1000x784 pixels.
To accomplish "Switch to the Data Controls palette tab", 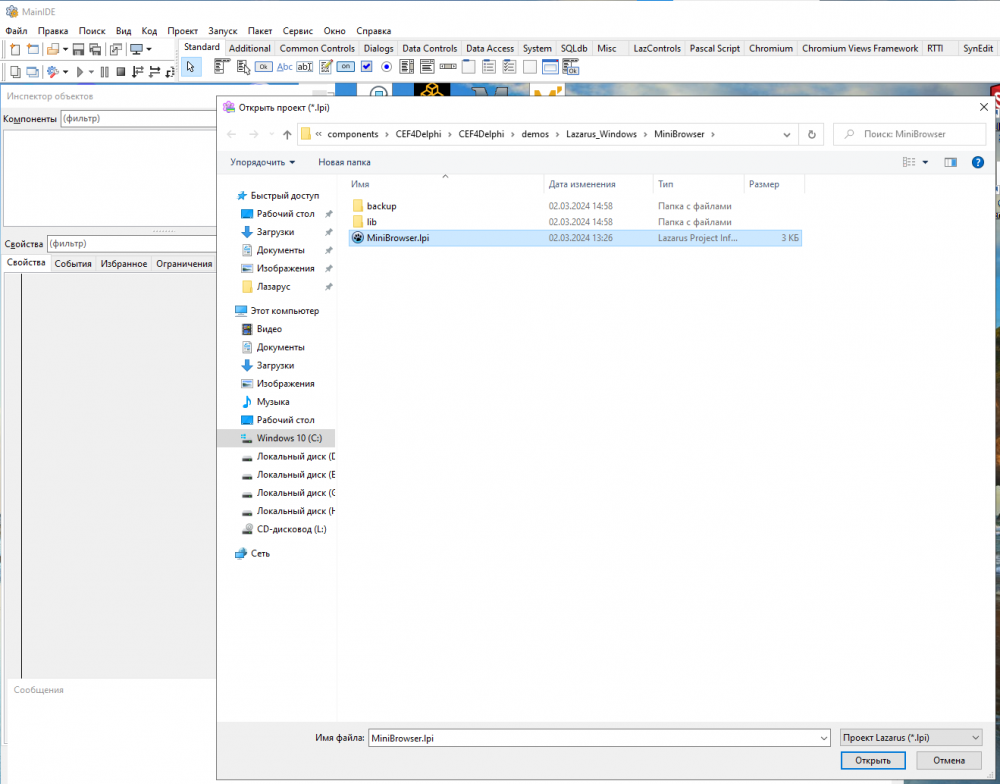I will [429, 48].
